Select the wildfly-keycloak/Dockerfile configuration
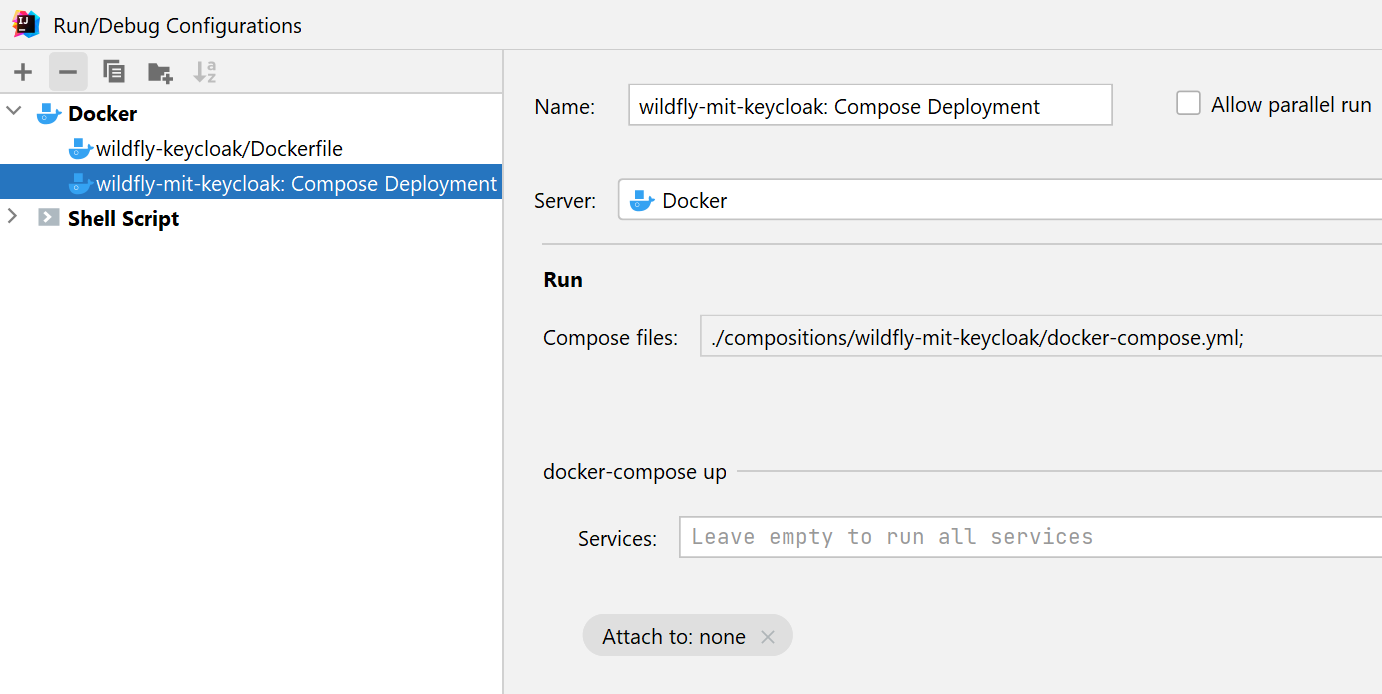1382x694 pixels. click(218, 149)
